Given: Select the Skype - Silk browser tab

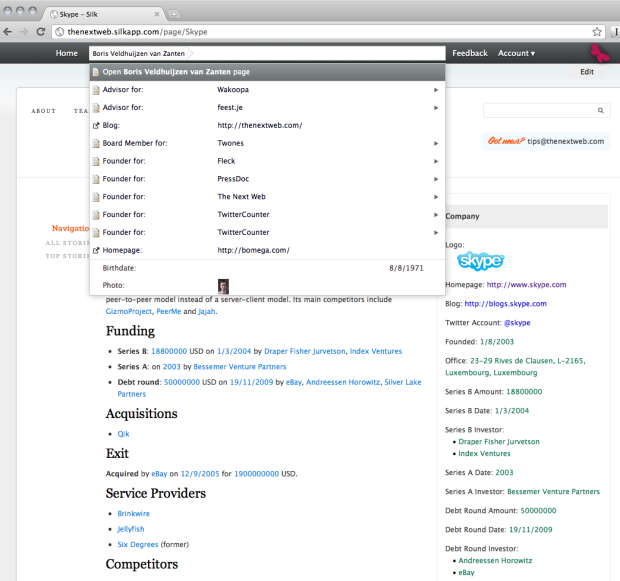Looking at the screenshot, I should pos(104,14).
